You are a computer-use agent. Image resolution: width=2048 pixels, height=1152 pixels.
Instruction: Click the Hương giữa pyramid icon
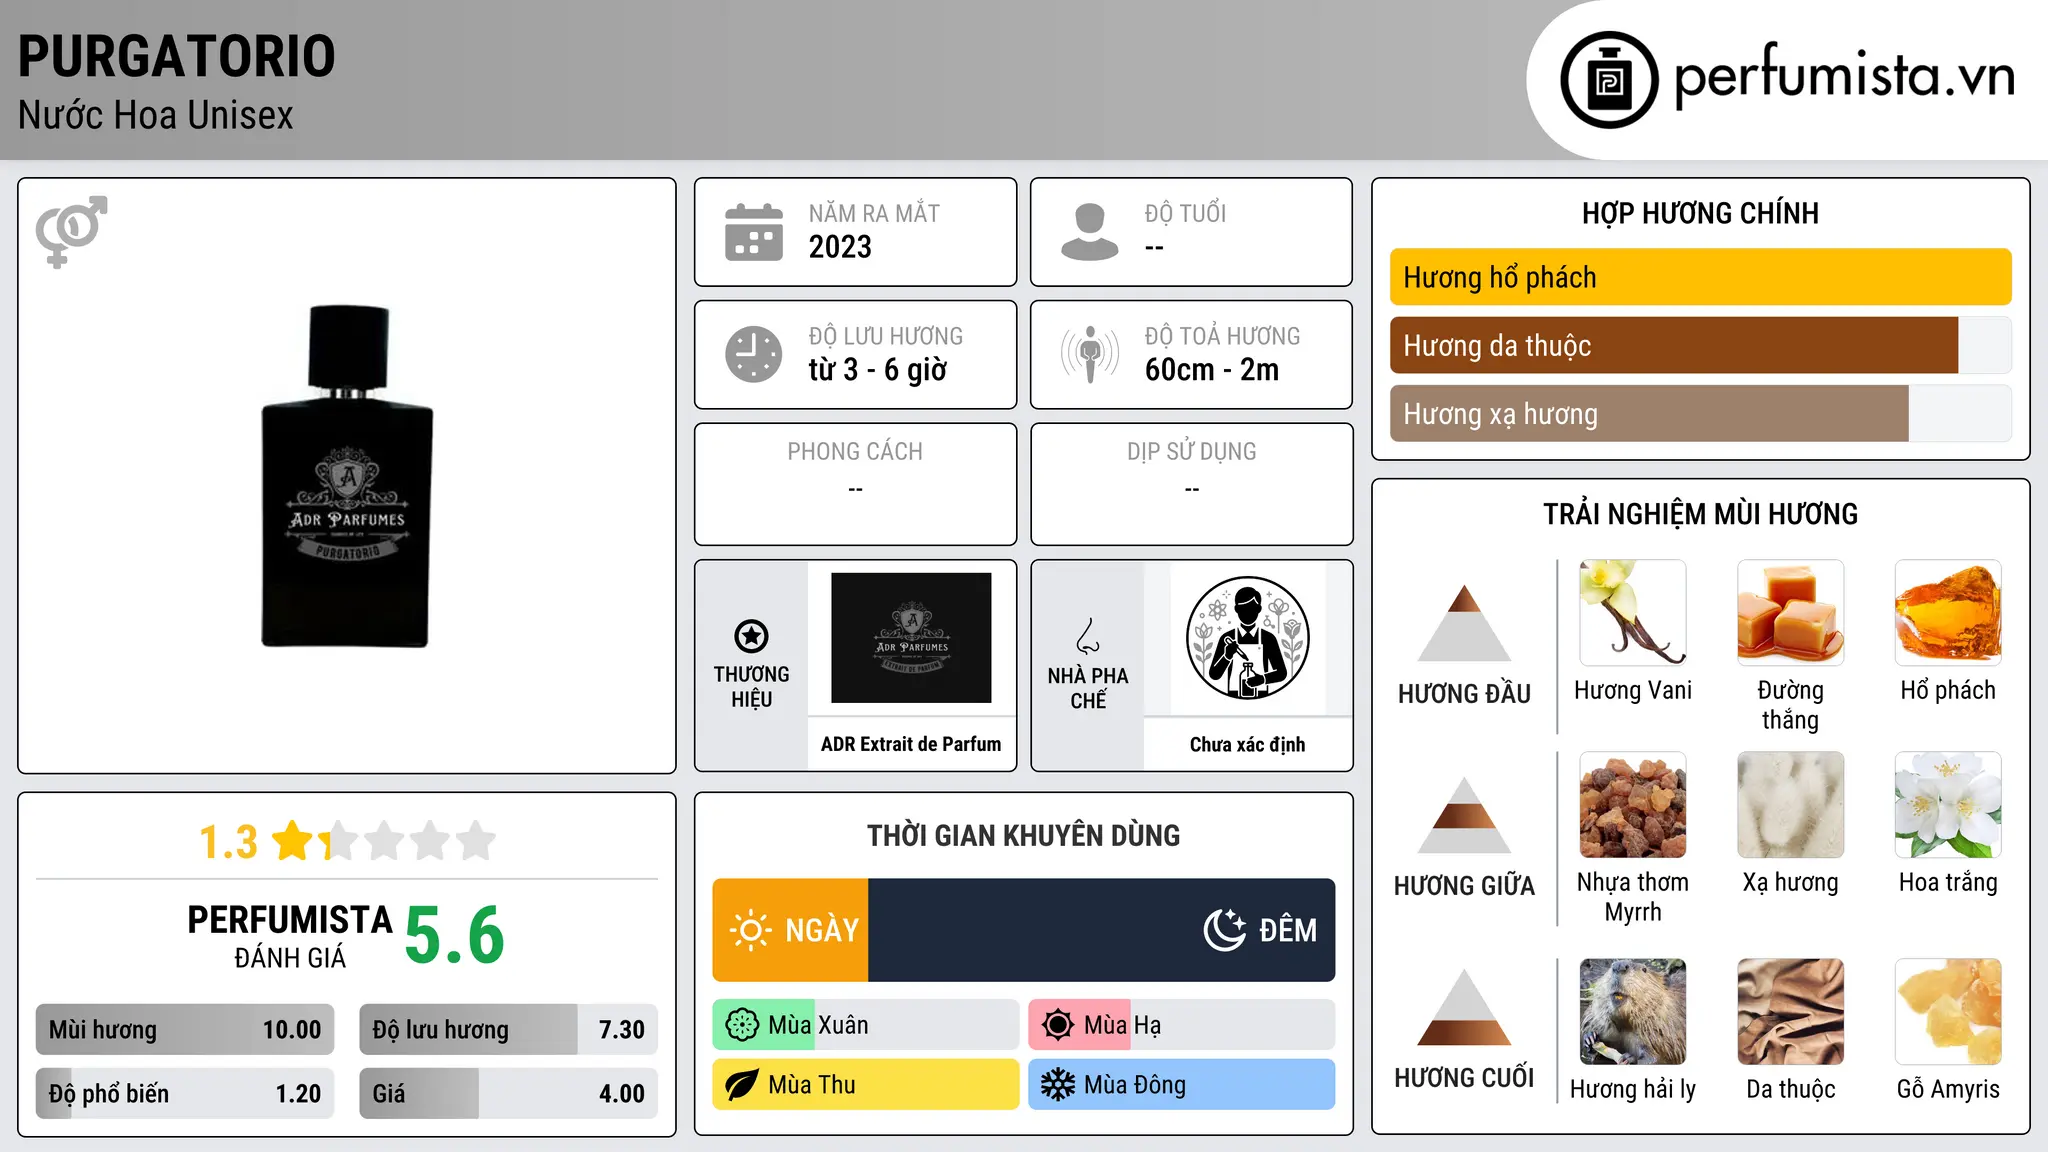(1464, 814)
